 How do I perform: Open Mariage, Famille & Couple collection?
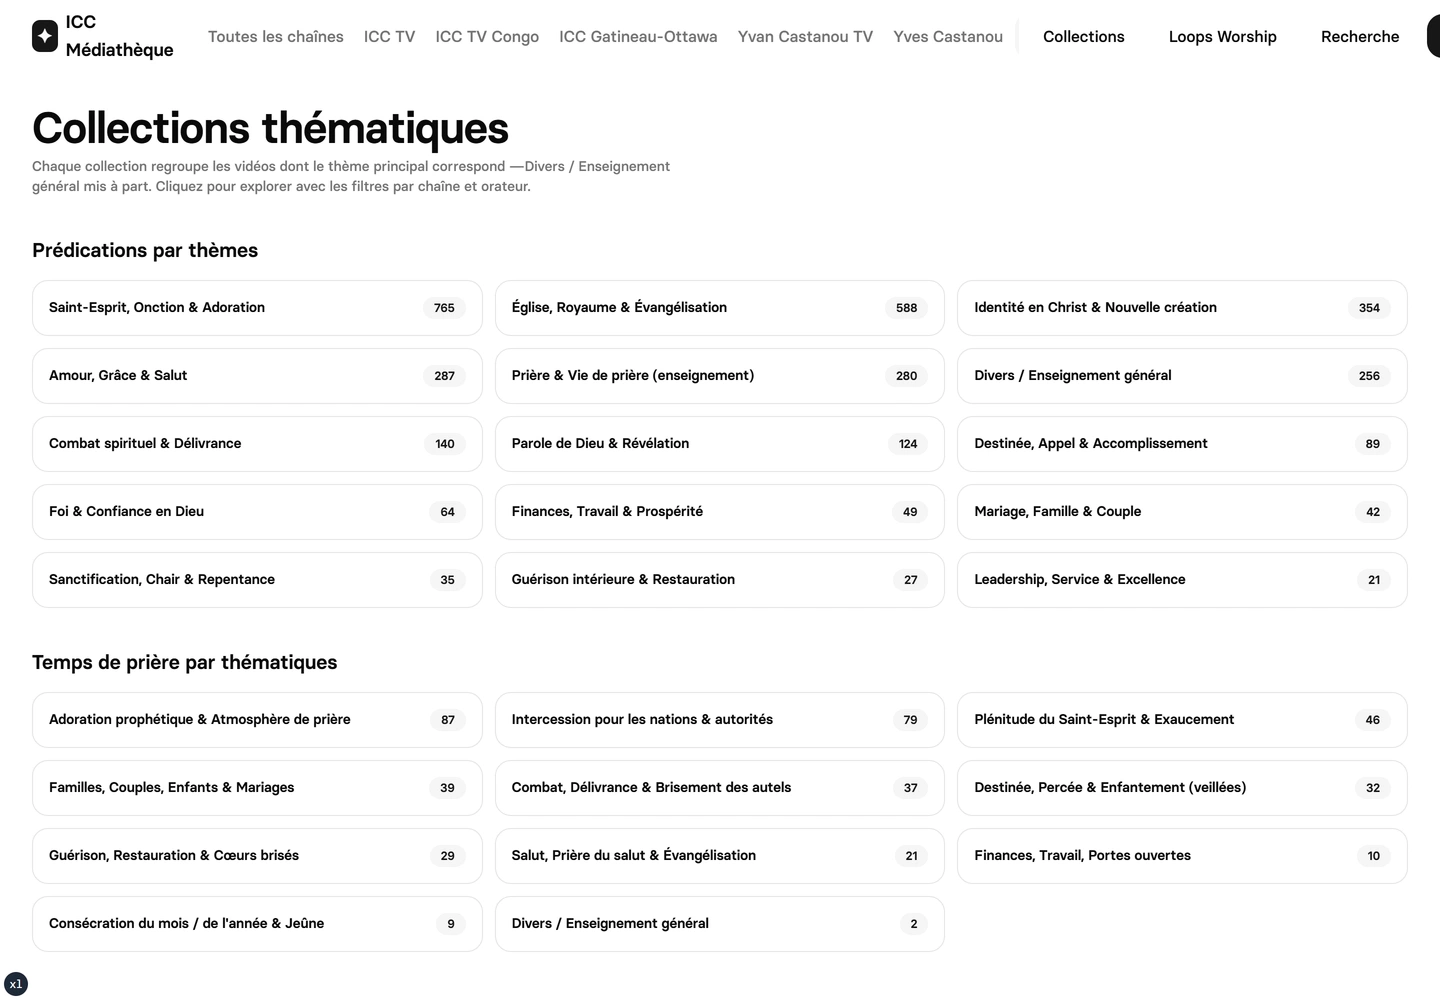(x=1182, y=512)
